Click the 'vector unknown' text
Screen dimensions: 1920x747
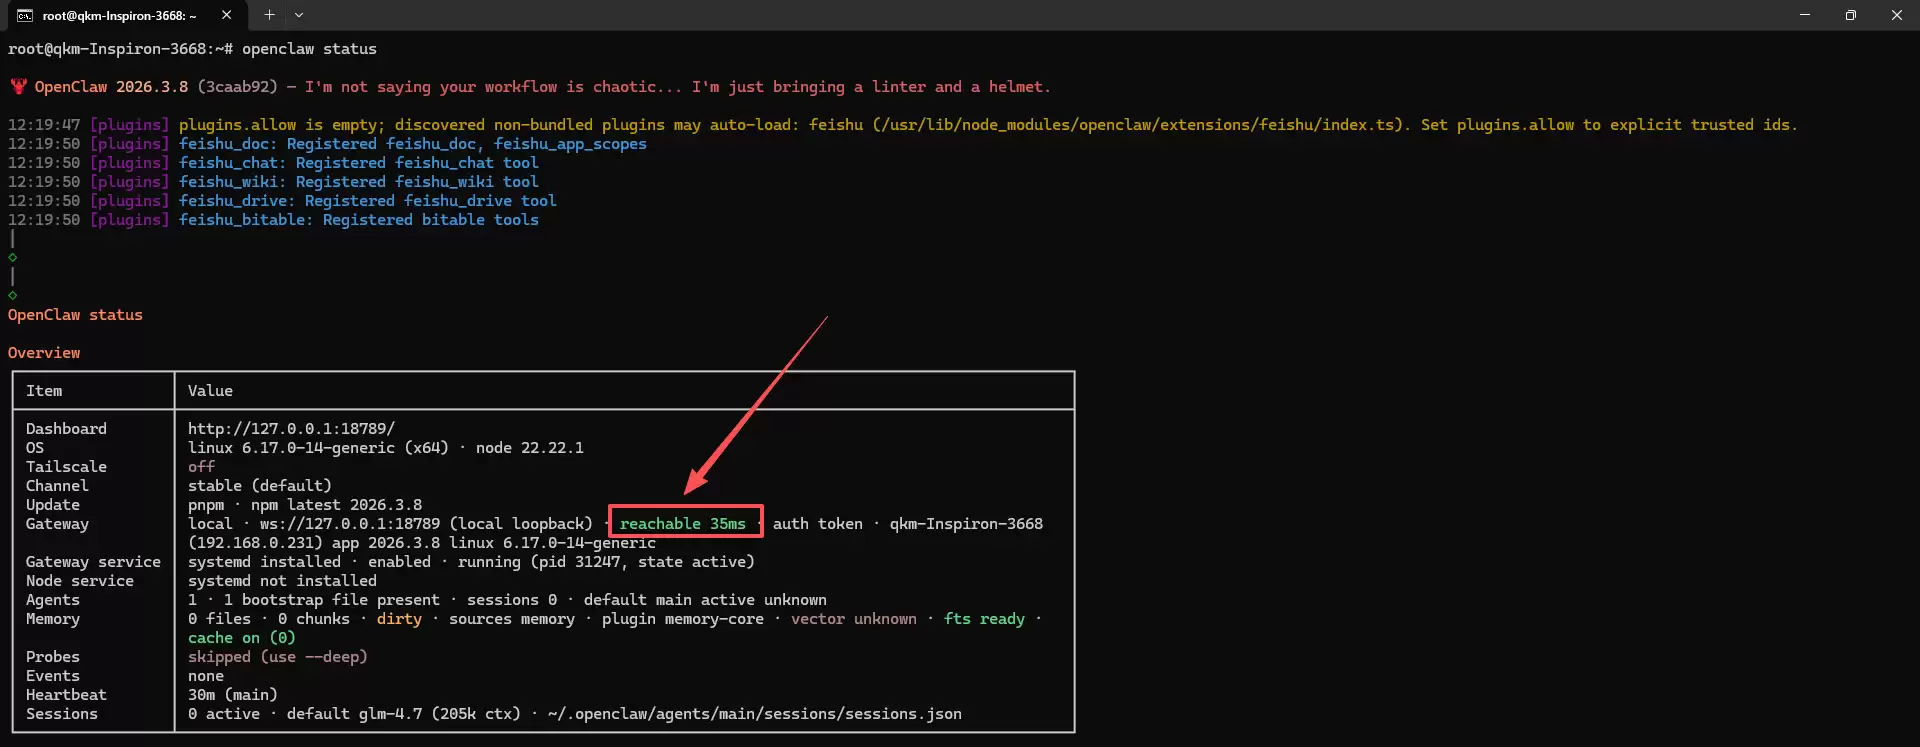[854, 619]
